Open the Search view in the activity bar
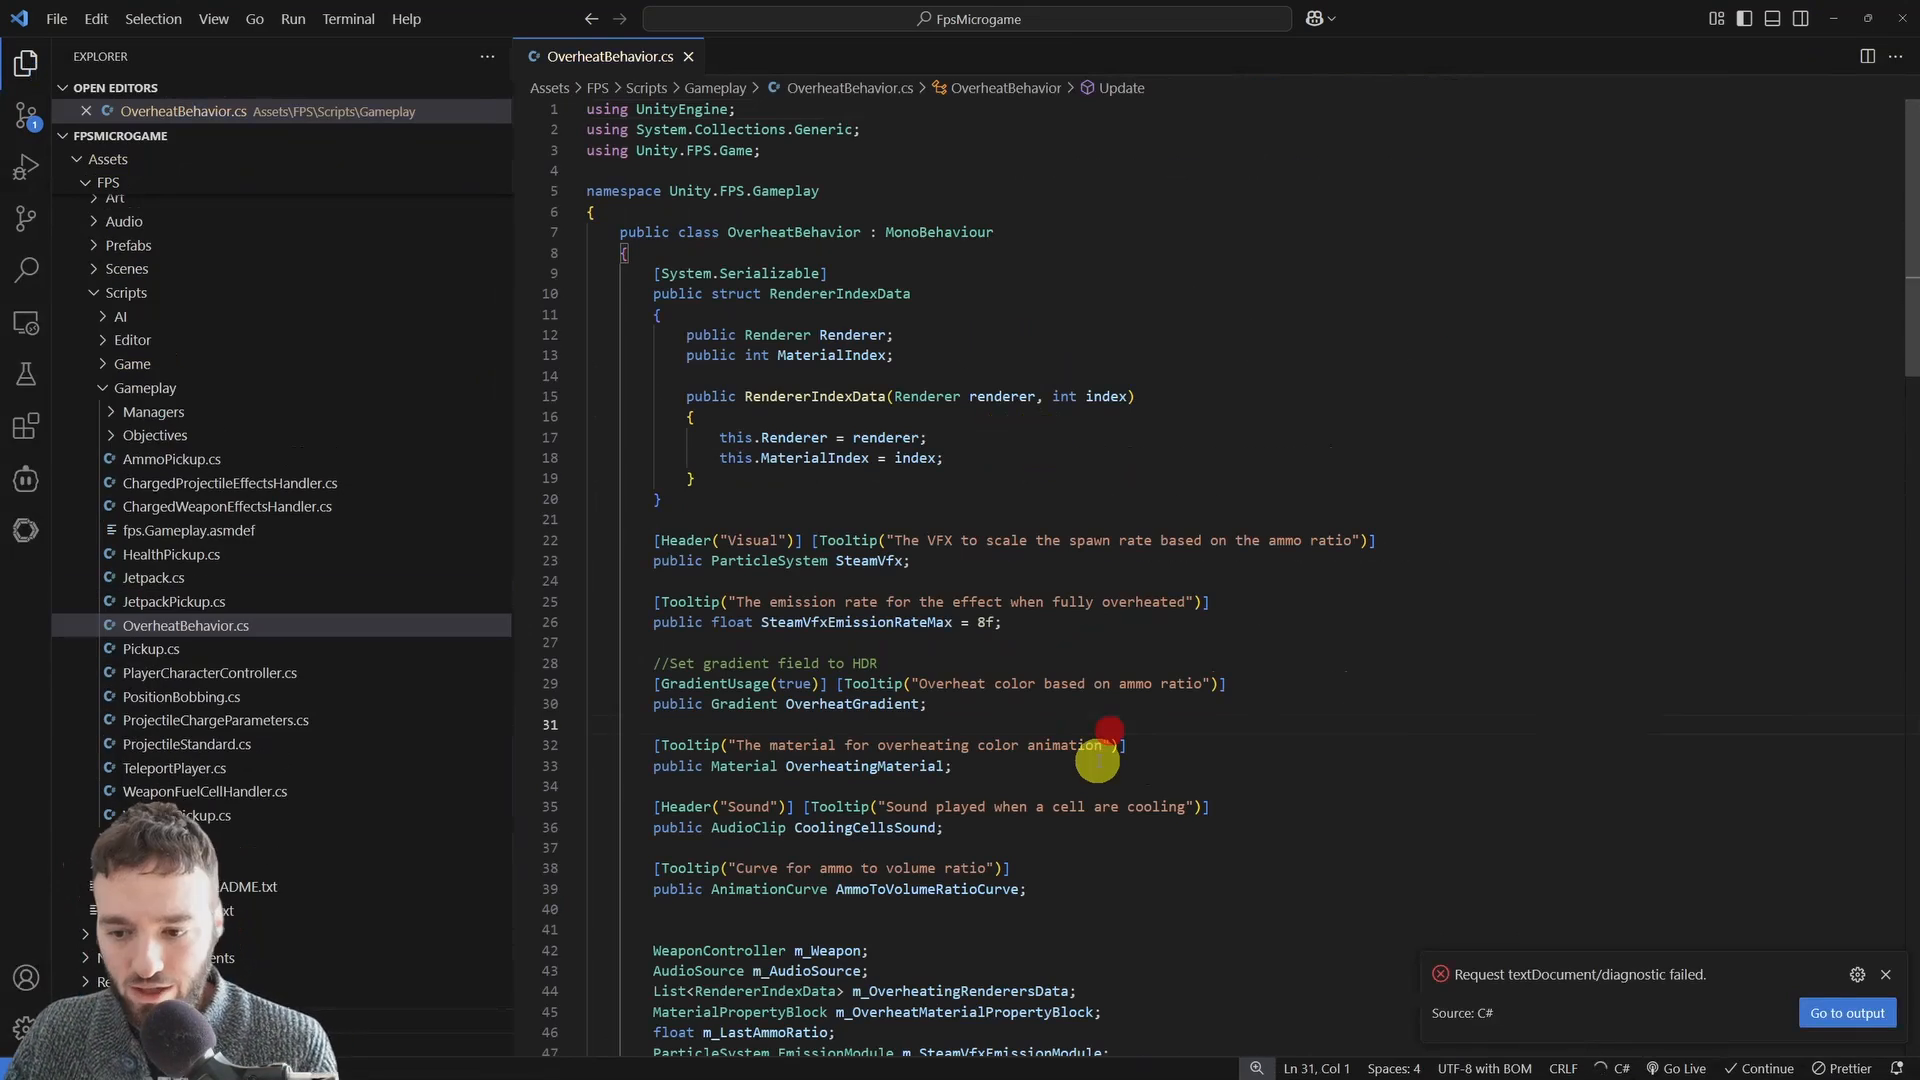This screenshot has width=1920, height=1080. coord(26,270)
